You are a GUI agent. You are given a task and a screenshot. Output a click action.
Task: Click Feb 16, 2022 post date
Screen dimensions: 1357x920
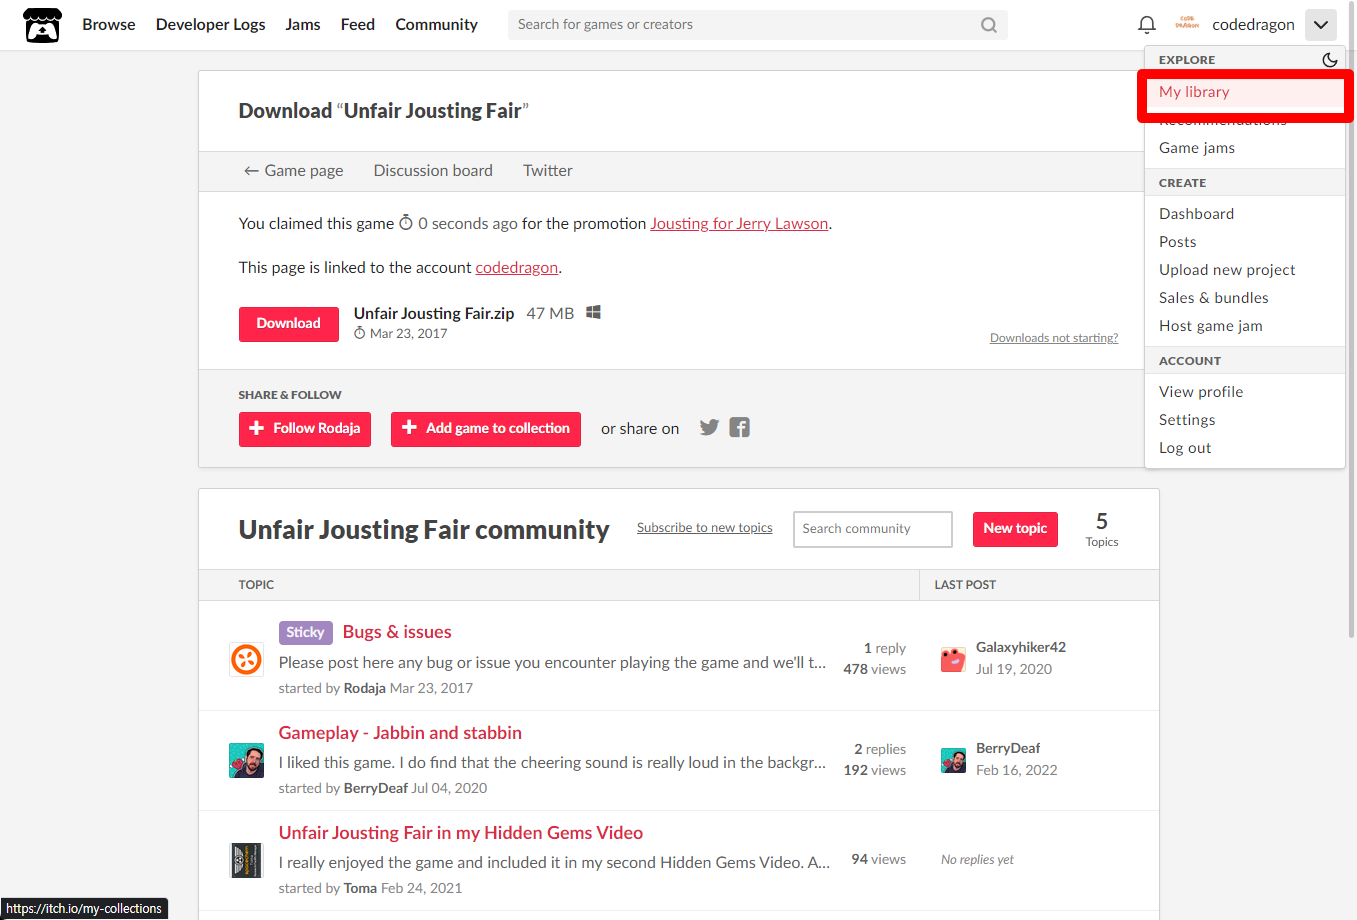click(x=1017, y=770)
